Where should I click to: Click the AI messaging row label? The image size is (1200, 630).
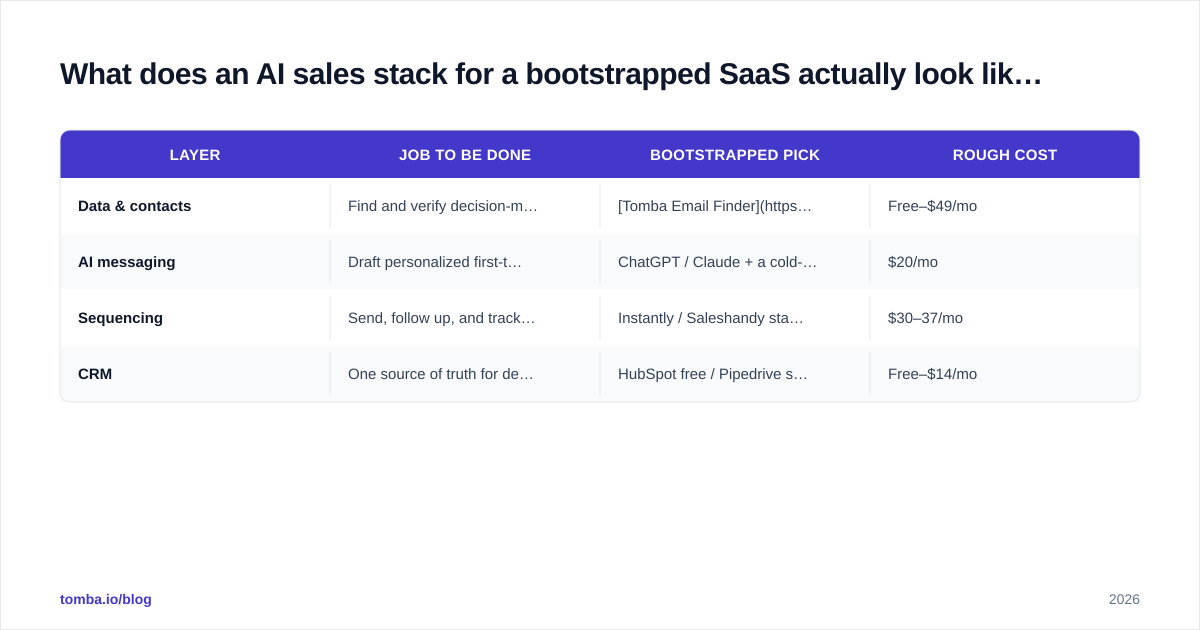pos(126,262)
